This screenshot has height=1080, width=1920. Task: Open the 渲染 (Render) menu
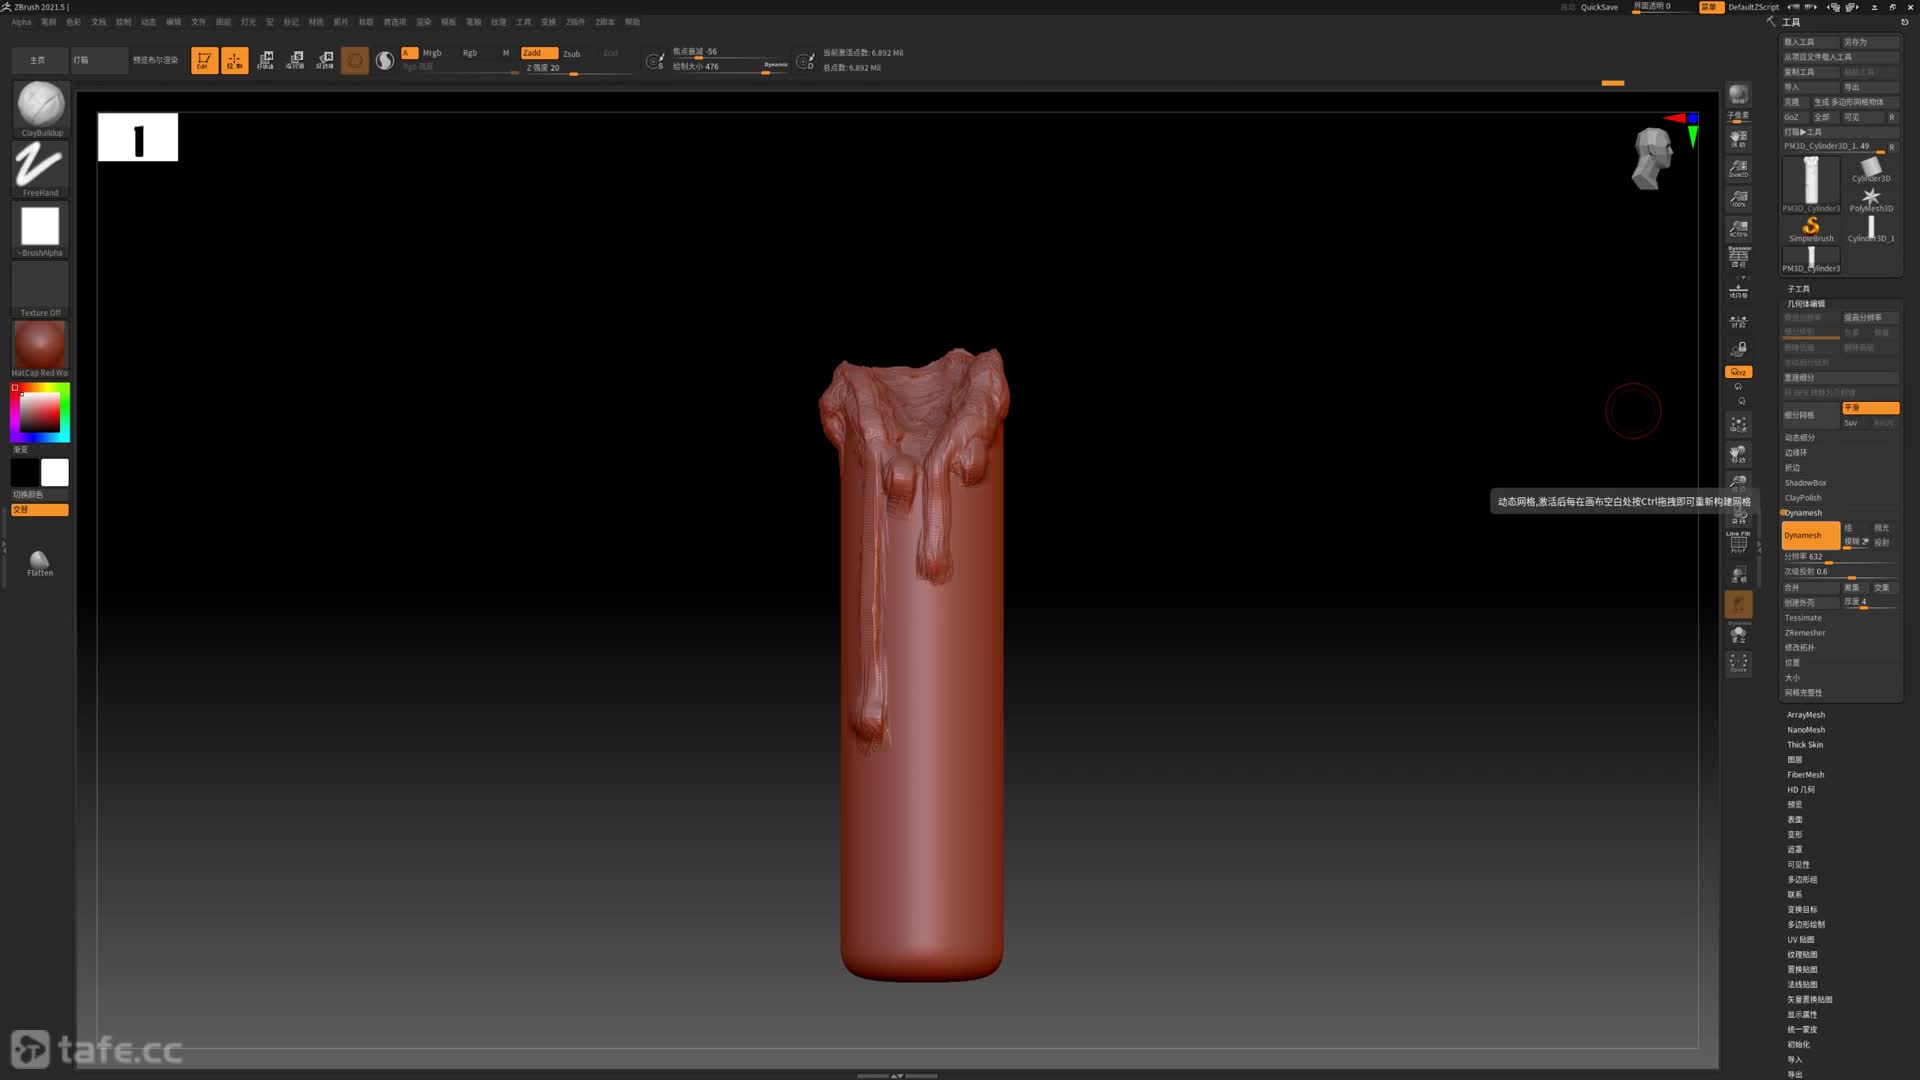tap(423, 22)
